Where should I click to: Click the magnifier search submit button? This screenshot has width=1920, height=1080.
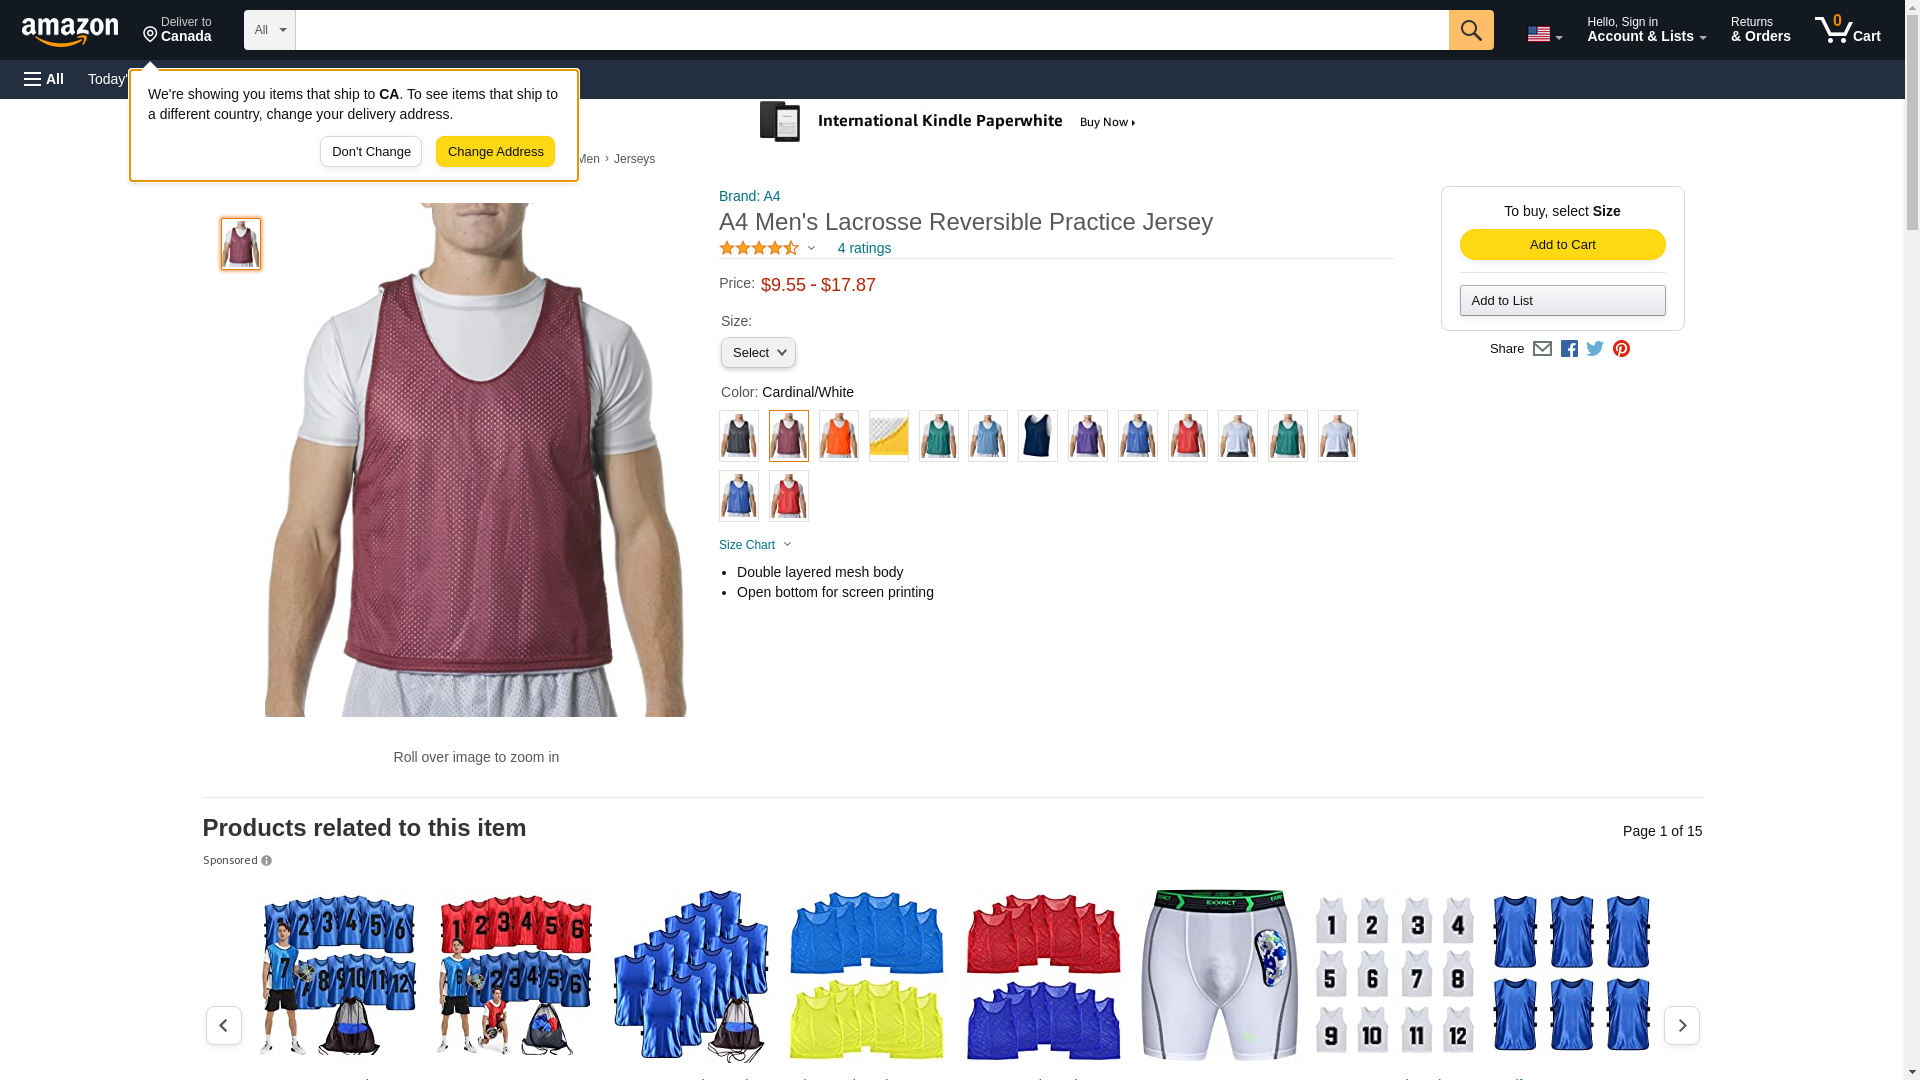pyautogui.click(x=1471, y=30)
